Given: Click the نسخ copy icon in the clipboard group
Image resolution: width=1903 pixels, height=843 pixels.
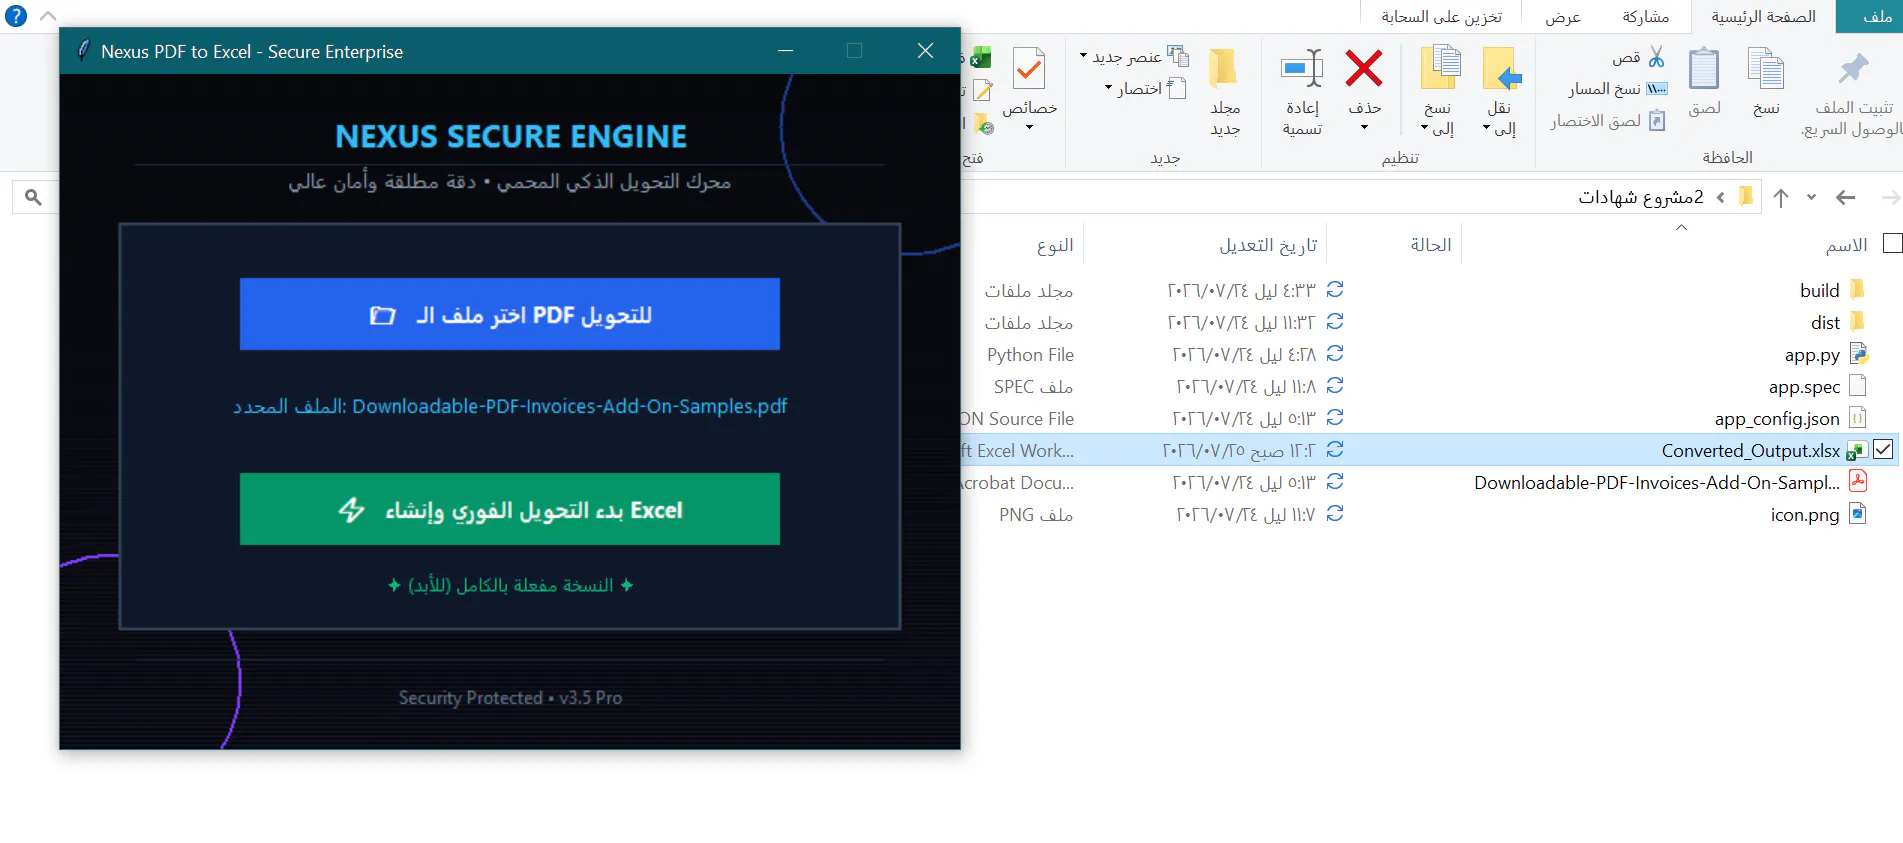Looking at the screenshot, I should pyautogui.click(x=1766, y=70).
